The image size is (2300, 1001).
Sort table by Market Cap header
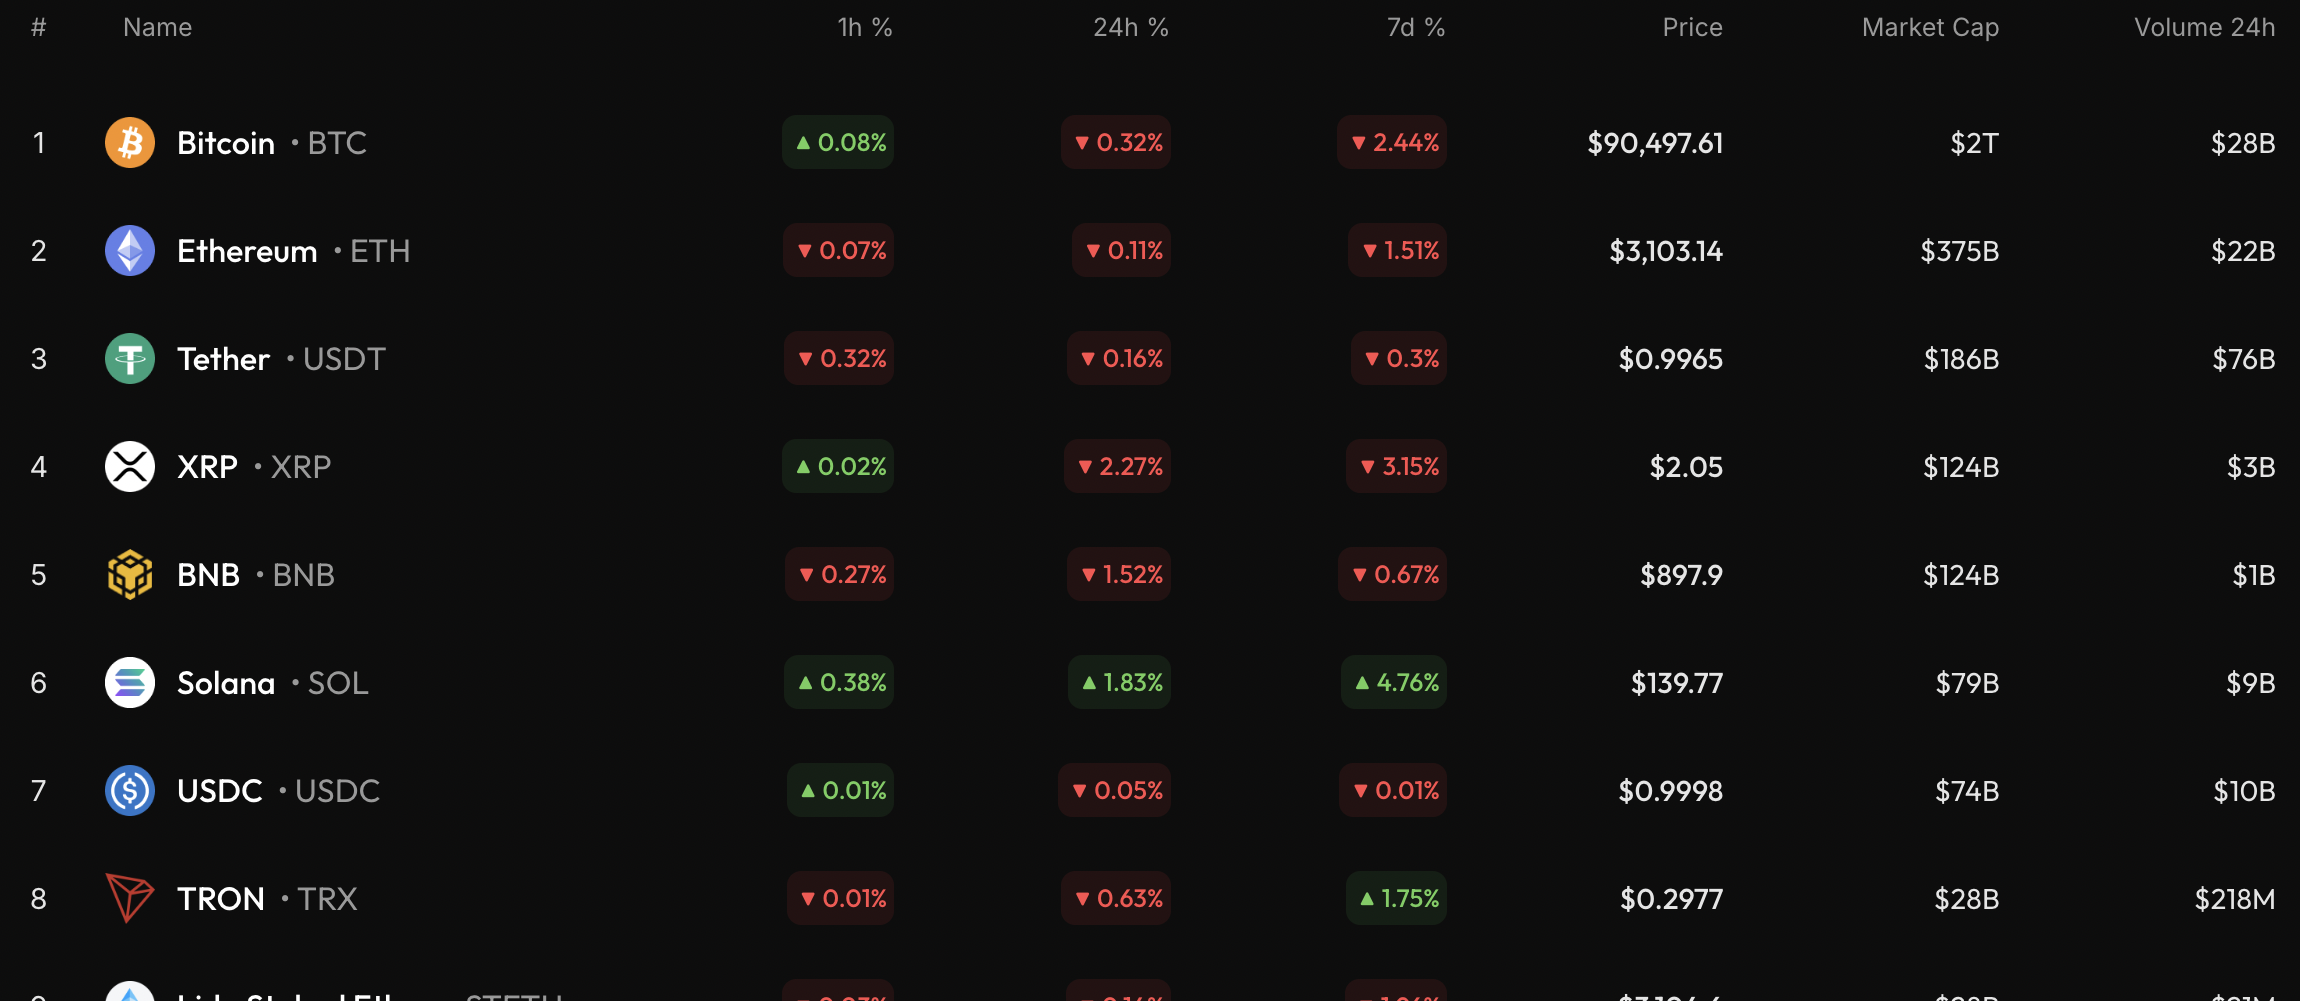[1930, 27]
